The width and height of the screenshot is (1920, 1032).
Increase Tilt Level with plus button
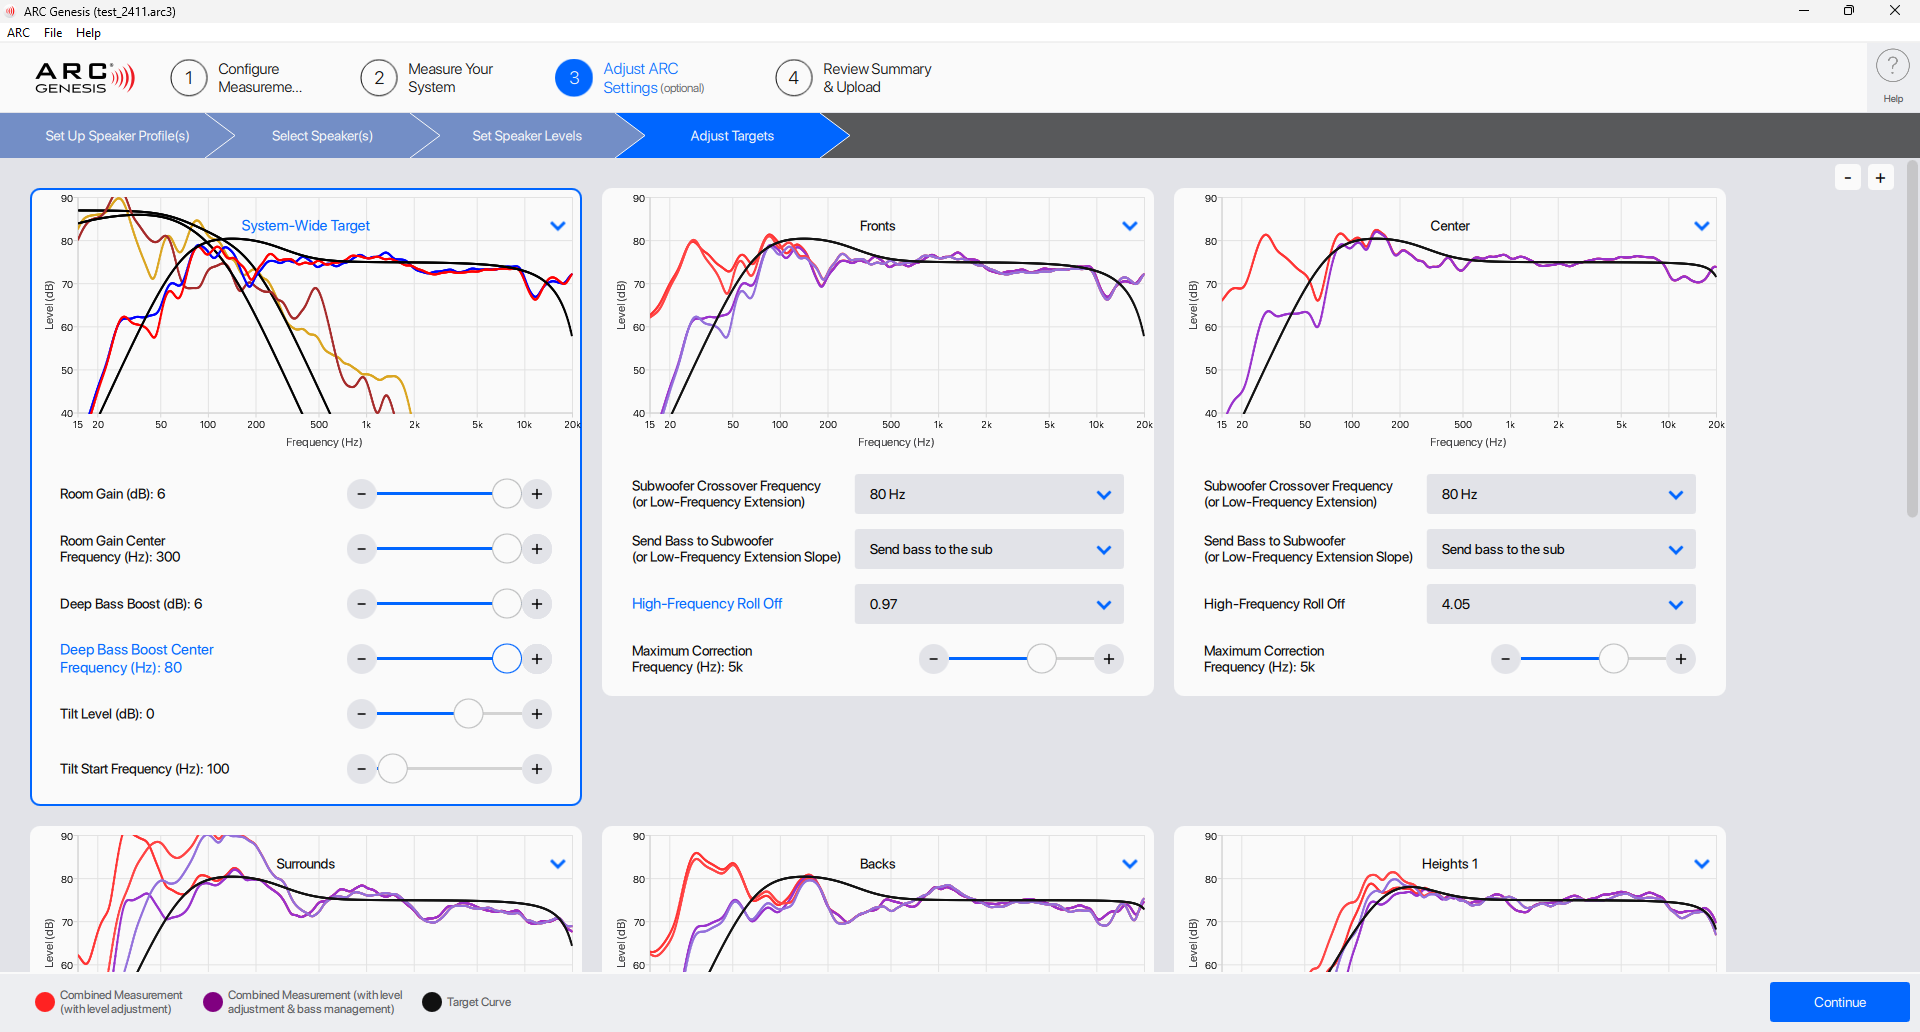pos(537,714)
